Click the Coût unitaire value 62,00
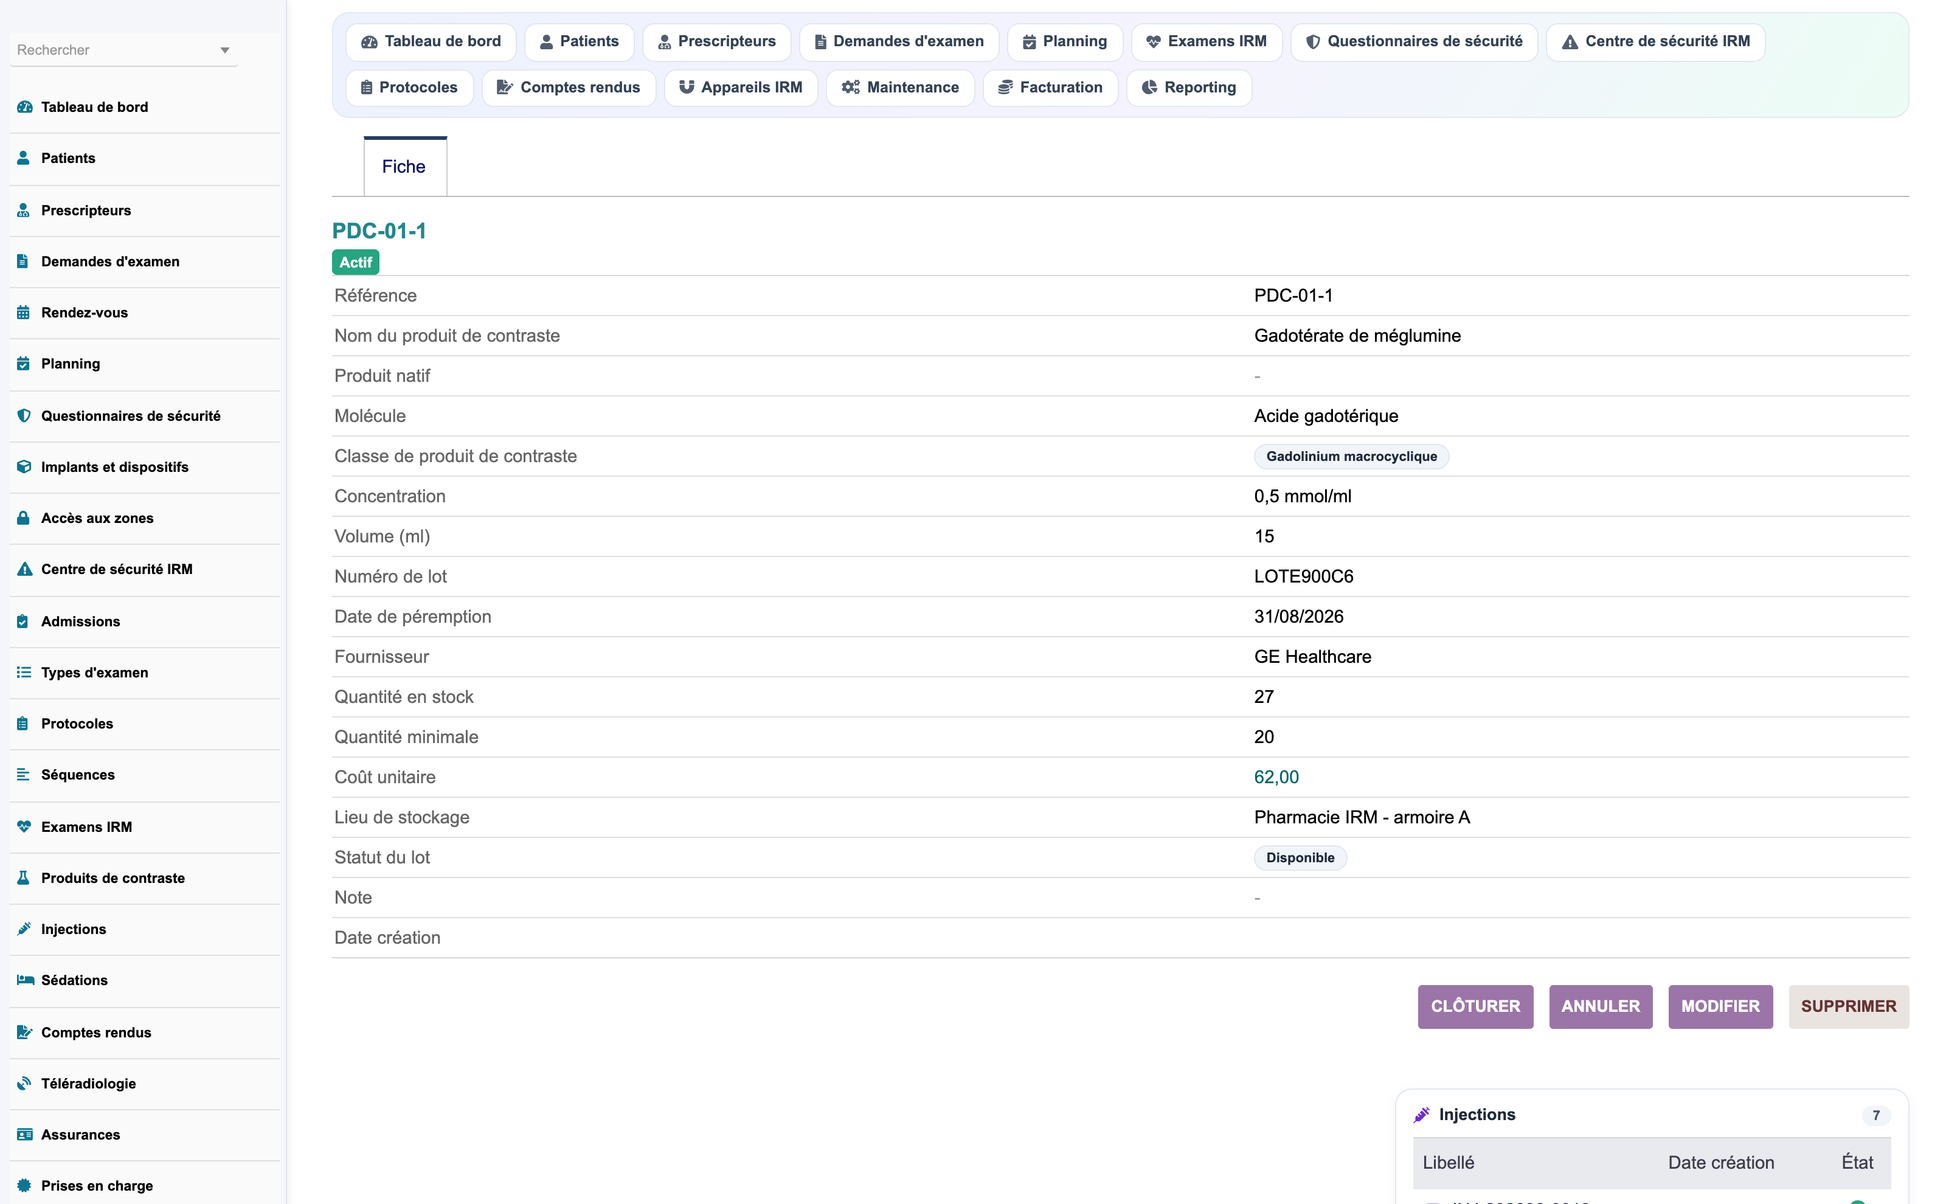Screen dimensions: 1946x1204 point(1276,777)
